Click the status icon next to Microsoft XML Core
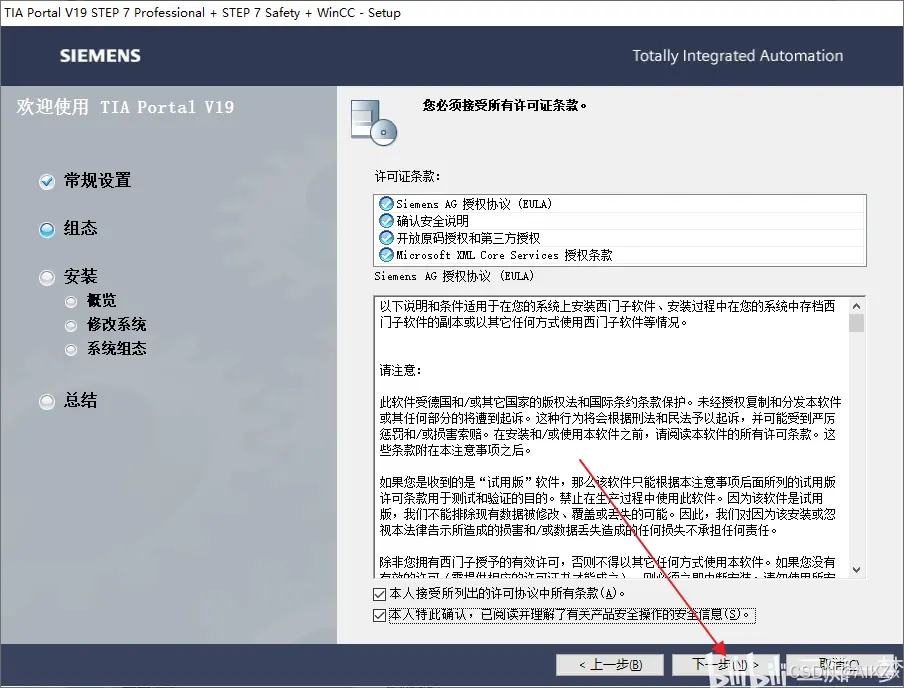 coord(386,254)
